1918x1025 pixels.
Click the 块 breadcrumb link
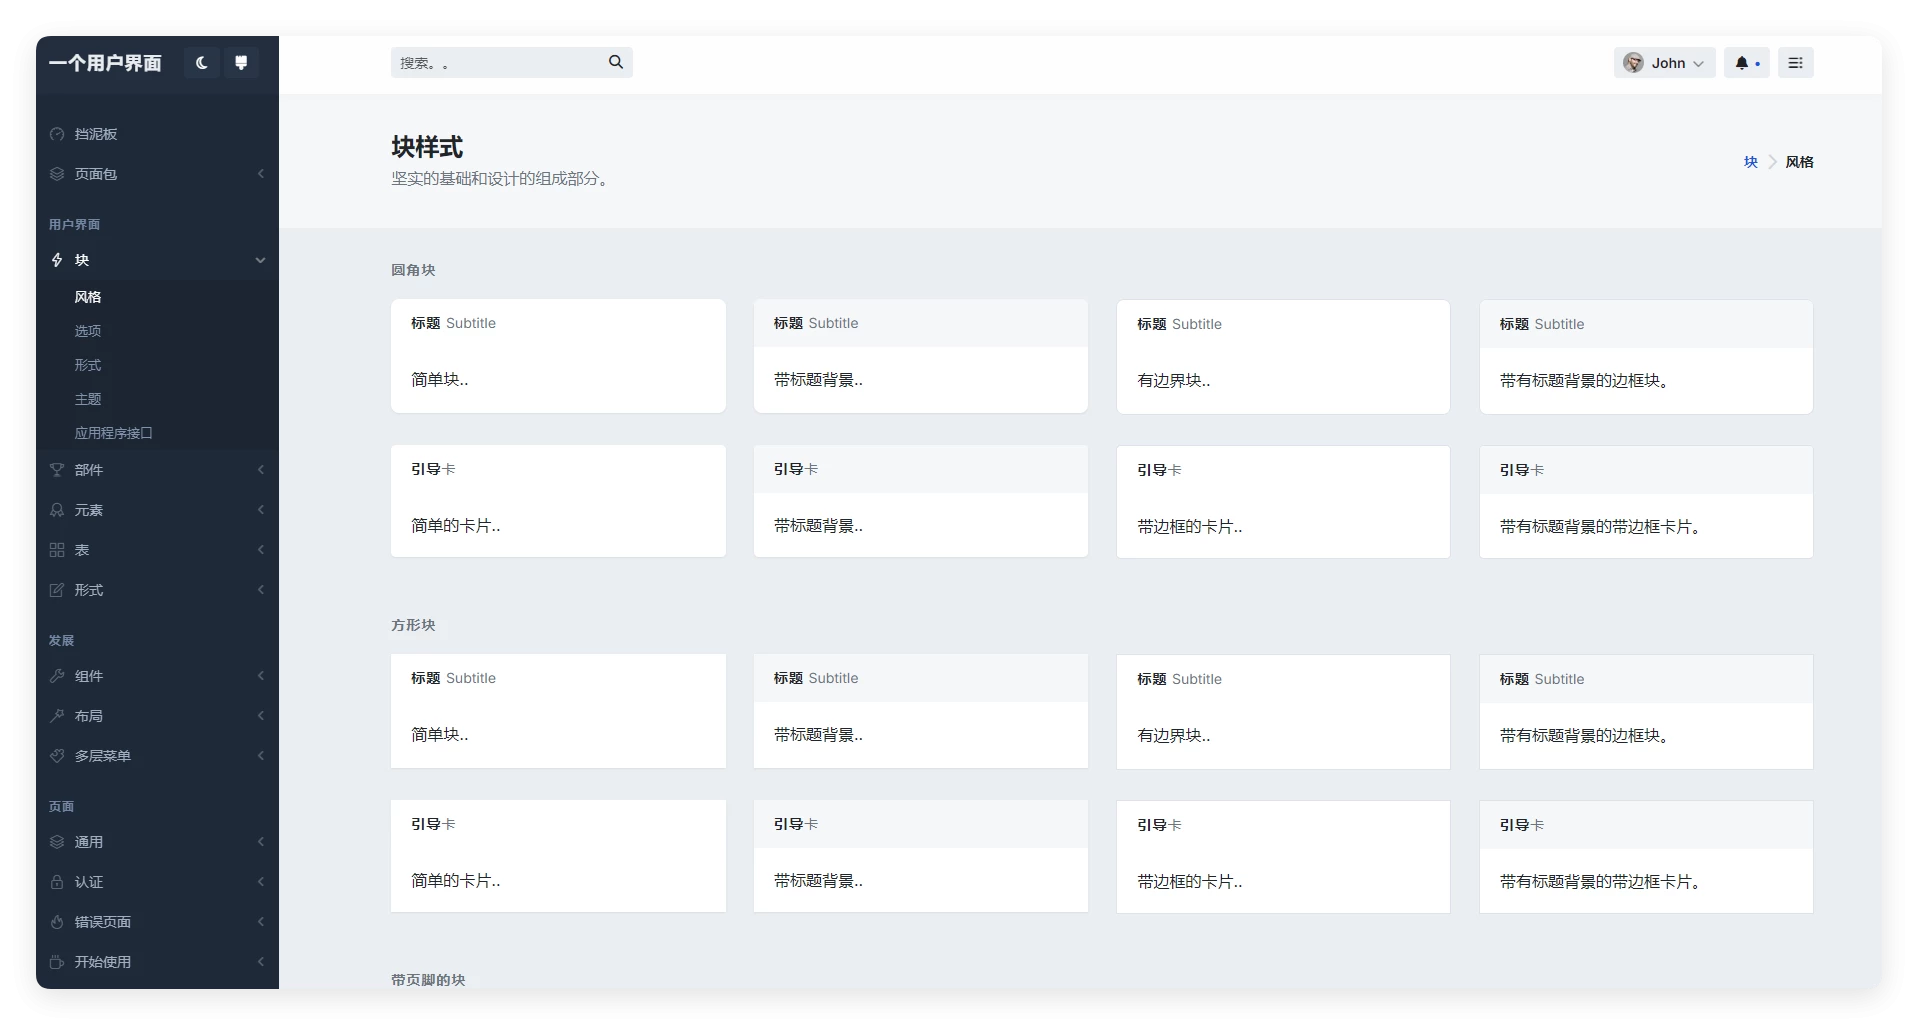point(1750,162)
